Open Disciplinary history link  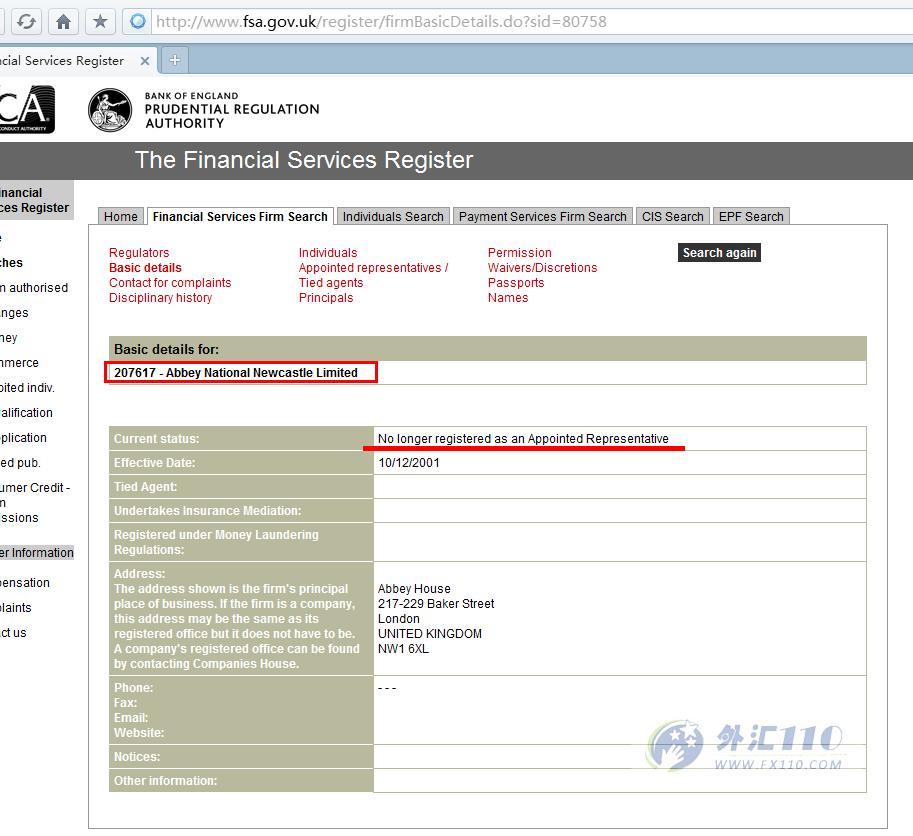coord(161,298)
